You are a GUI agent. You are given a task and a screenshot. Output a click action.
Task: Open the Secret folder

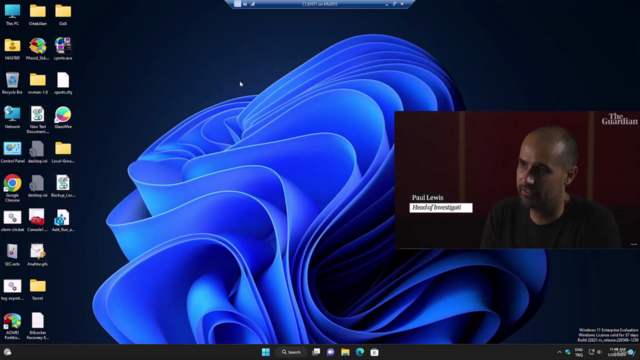point(38,289)
